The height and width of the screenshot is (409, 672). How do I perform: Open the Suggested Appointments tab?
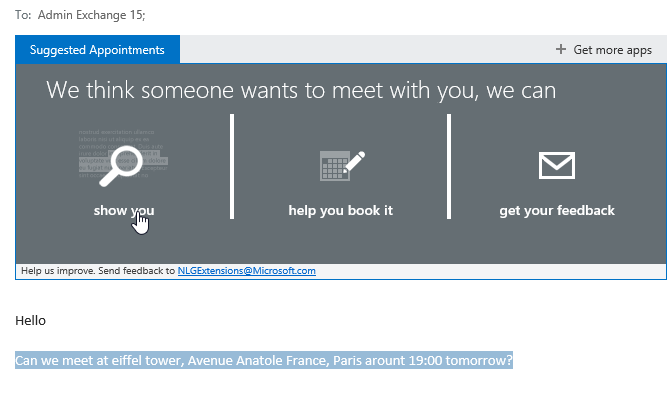[x=97, y=50]
